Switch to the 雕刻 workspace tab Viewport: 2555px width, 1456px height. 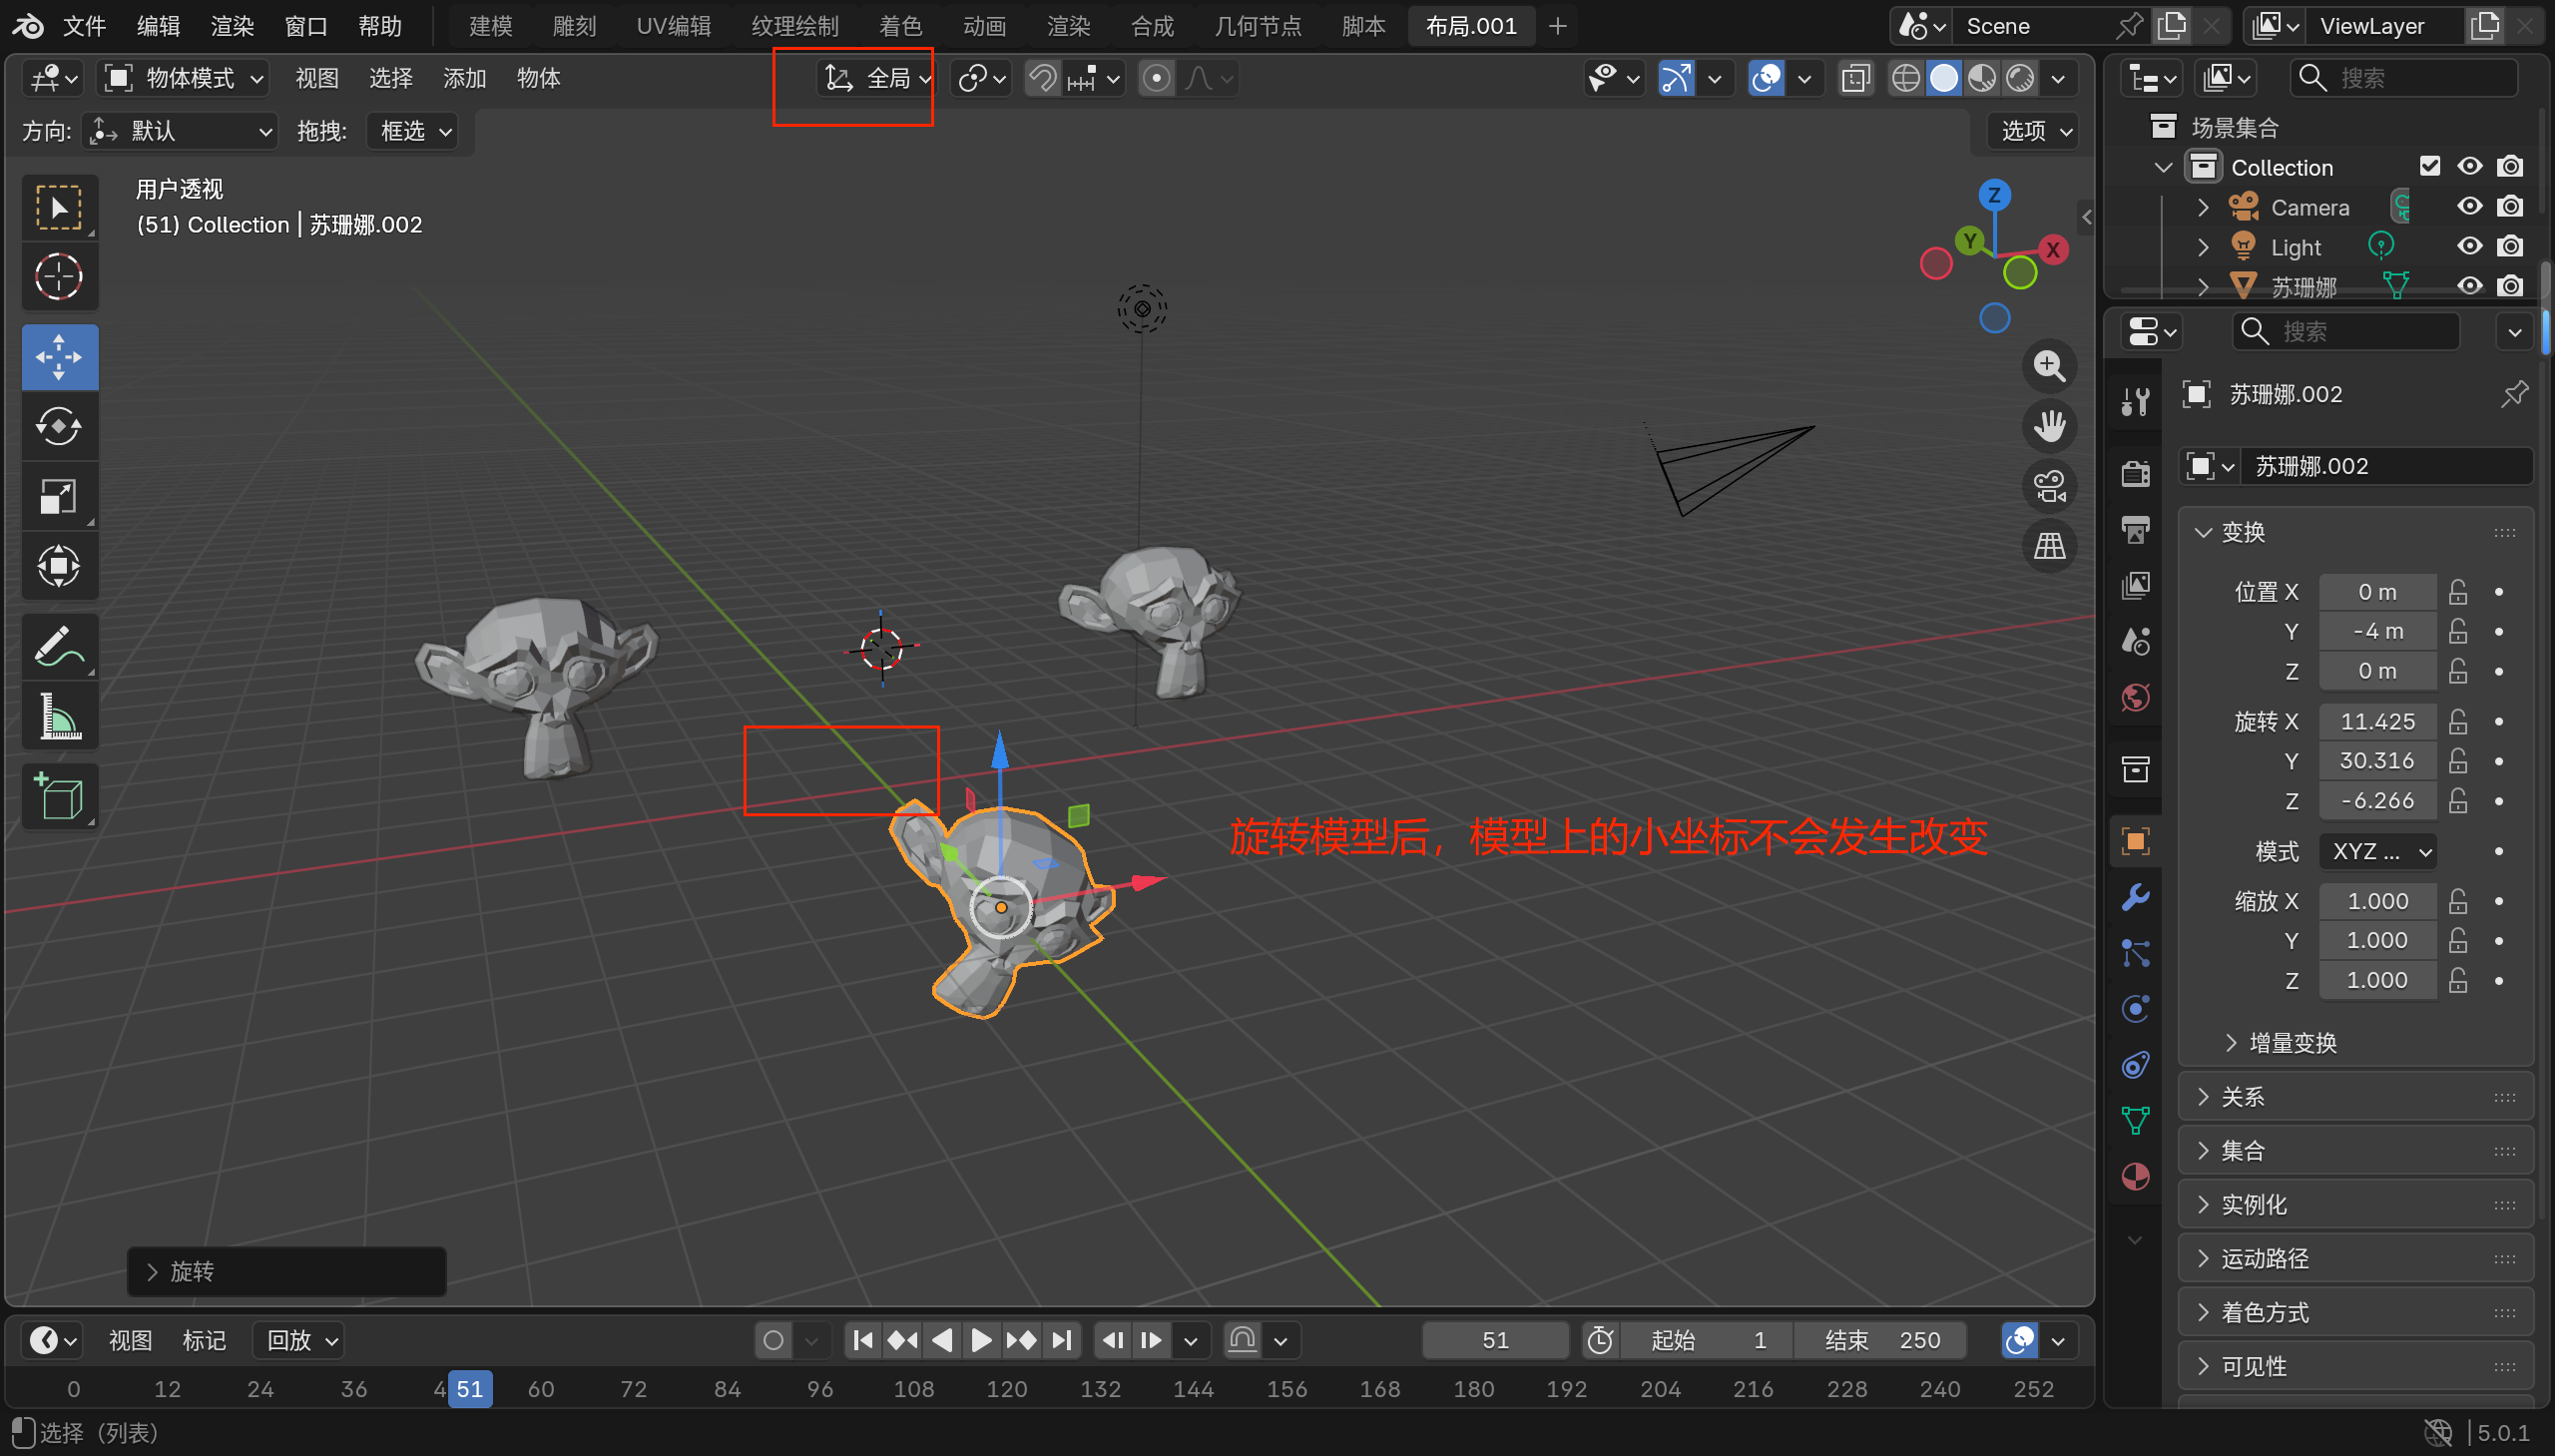tap(574, 26)
